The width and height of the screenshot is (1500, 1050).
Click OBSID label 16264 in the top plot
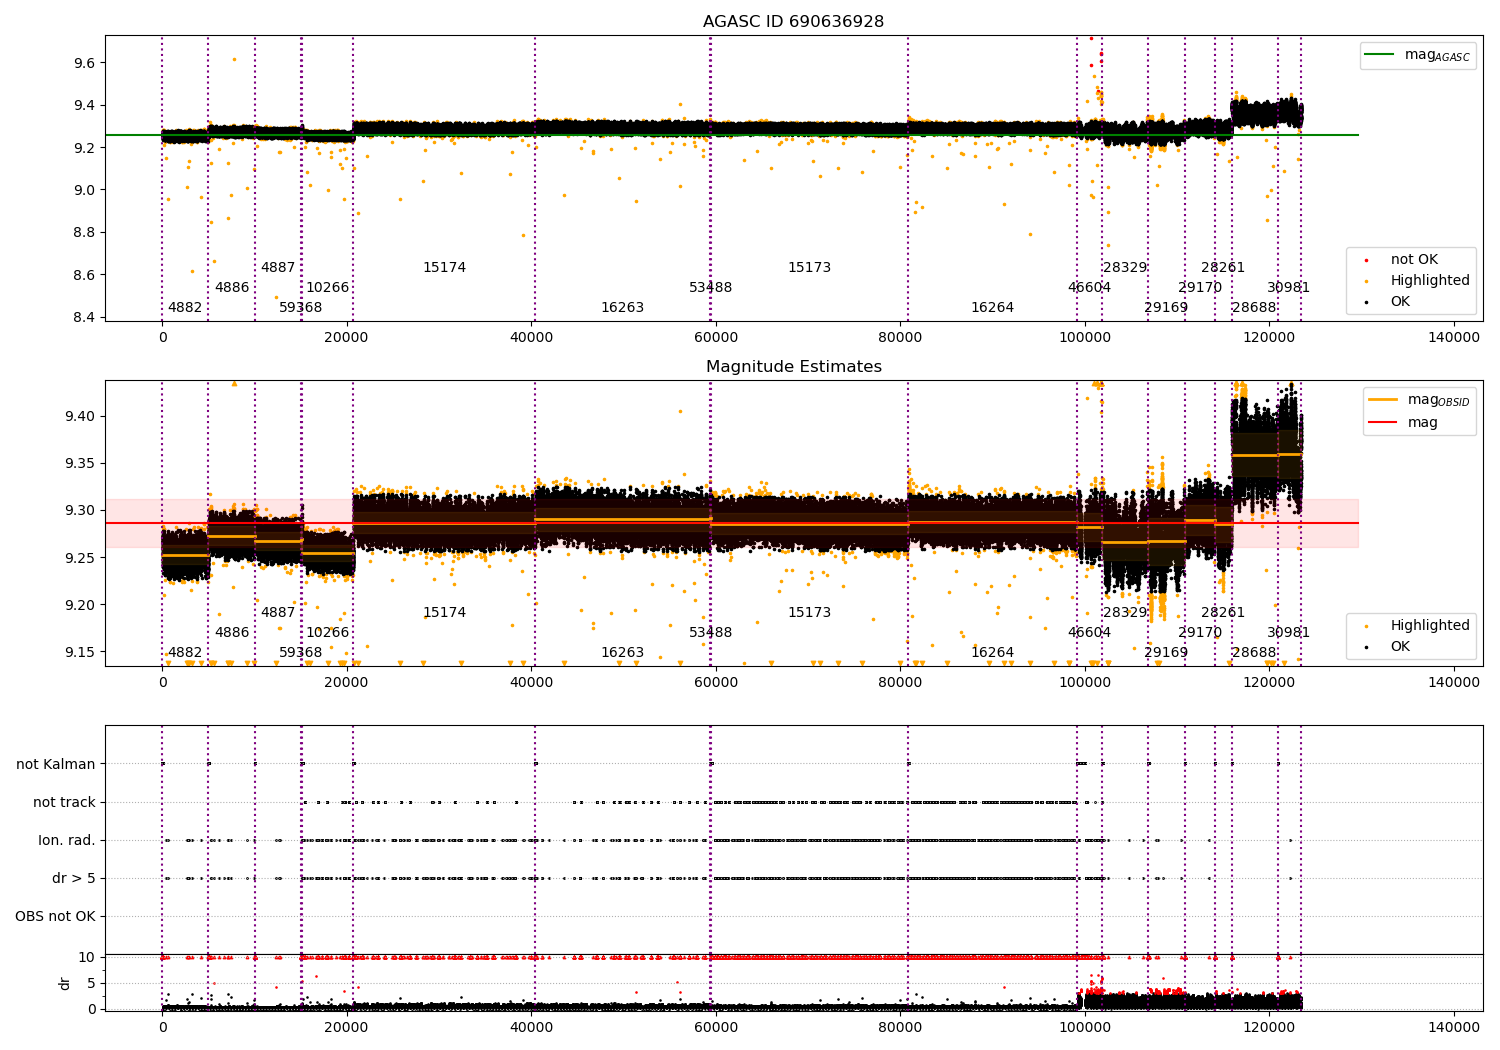(x=992, y=307)
